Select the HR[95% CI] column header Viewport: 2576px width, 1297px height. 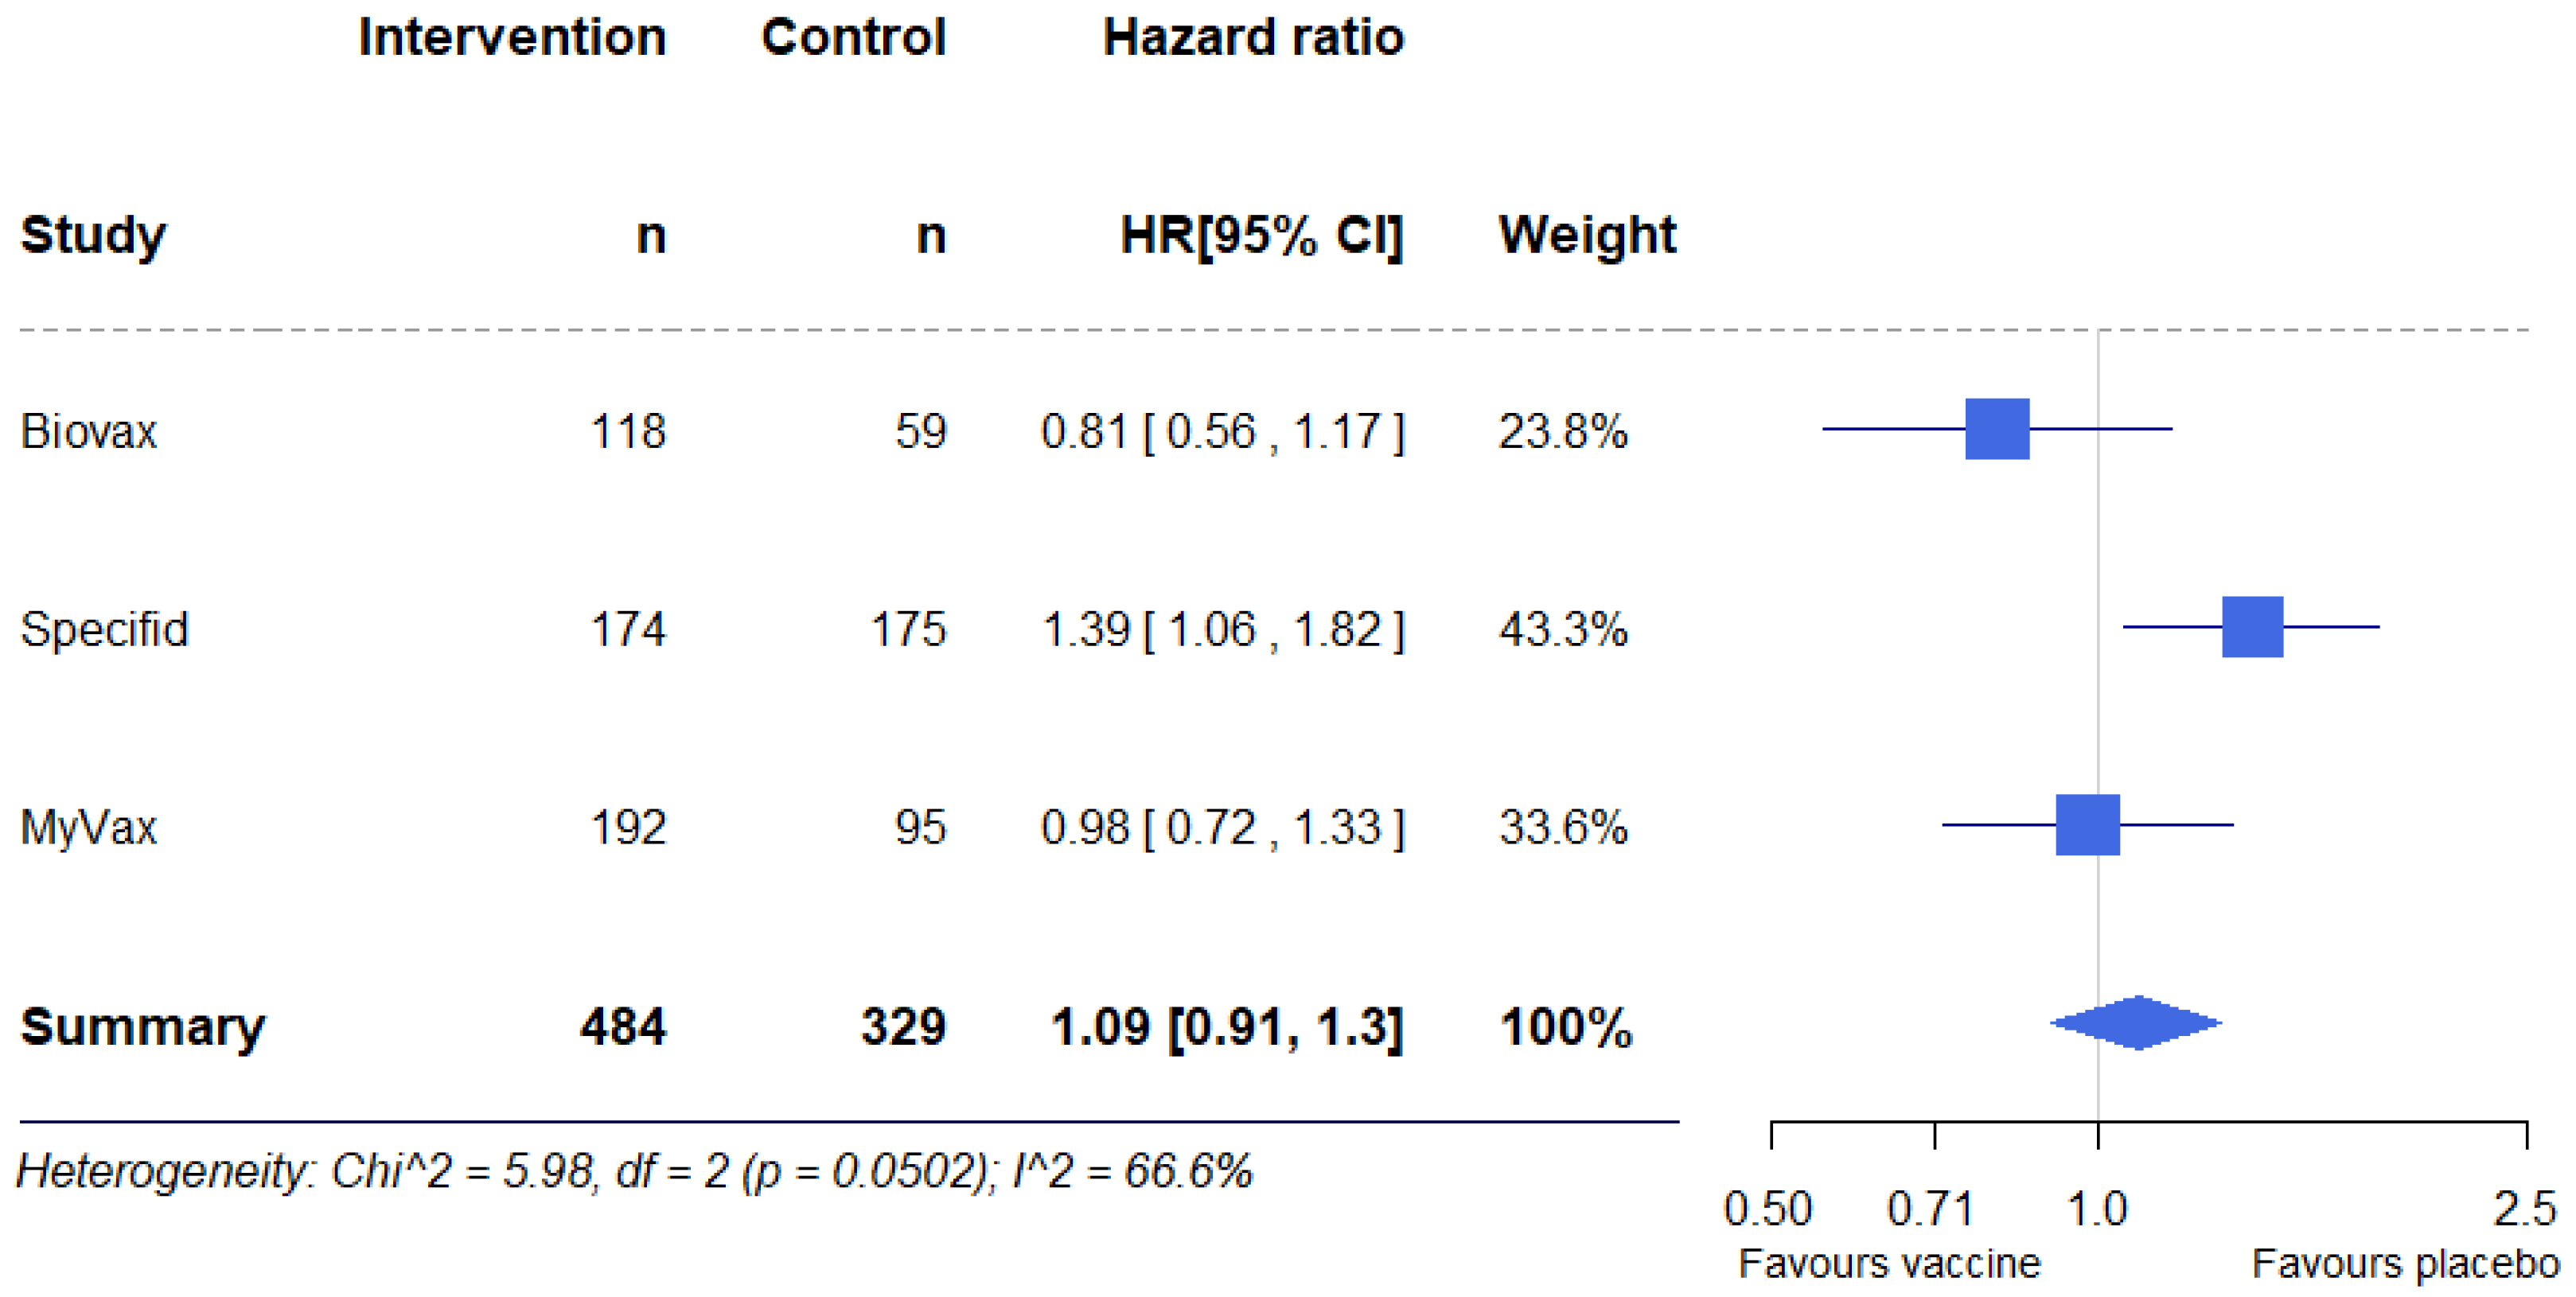[x=1261, y=236]
